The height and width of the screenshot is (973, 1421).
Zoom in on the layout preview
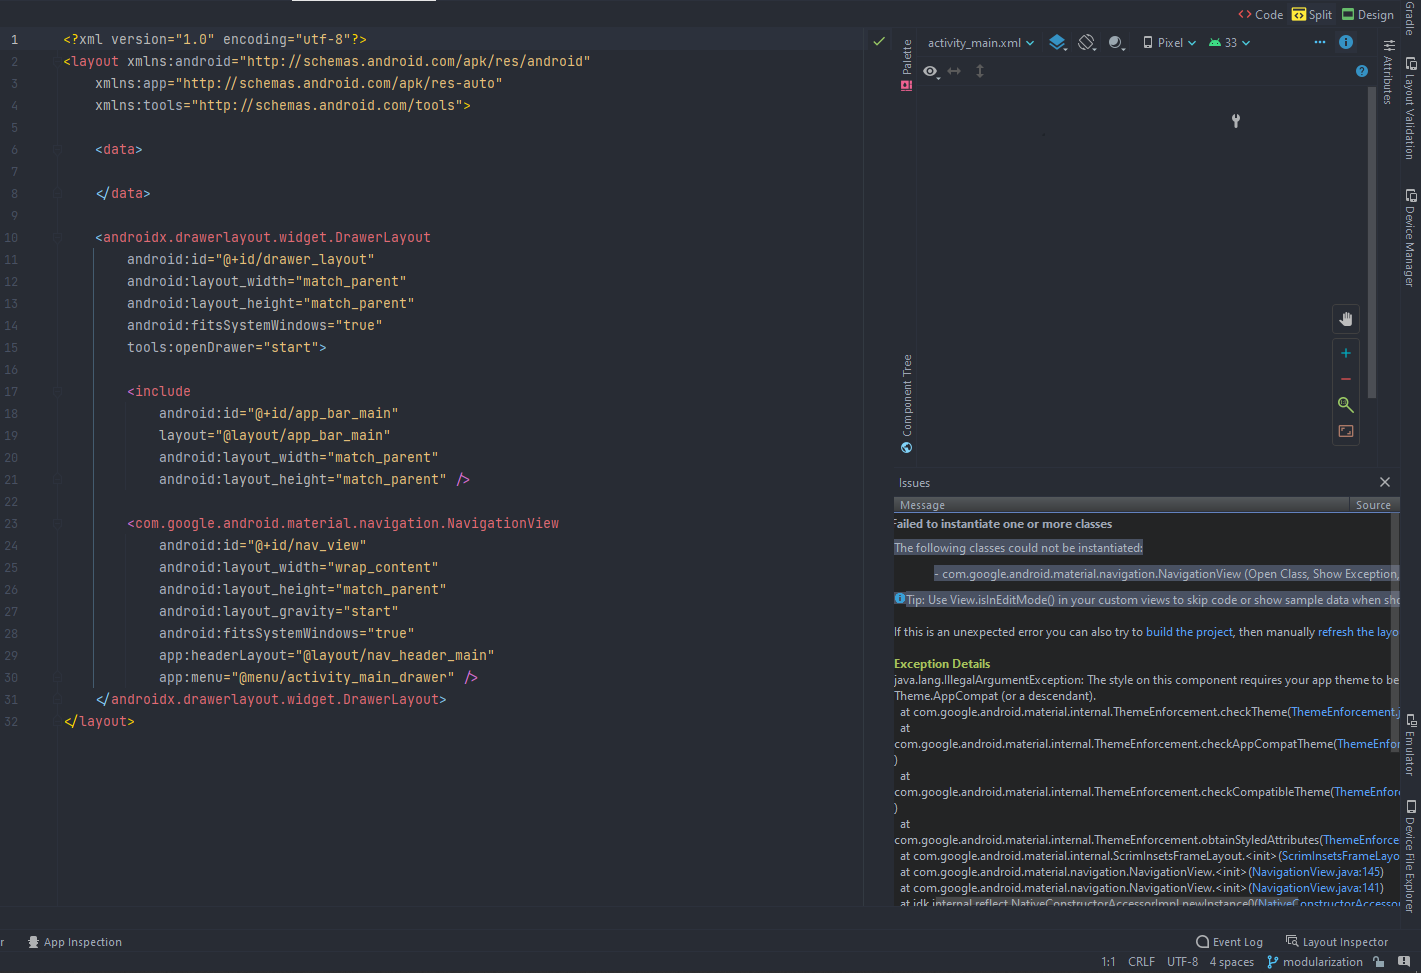coord(1345,352)
